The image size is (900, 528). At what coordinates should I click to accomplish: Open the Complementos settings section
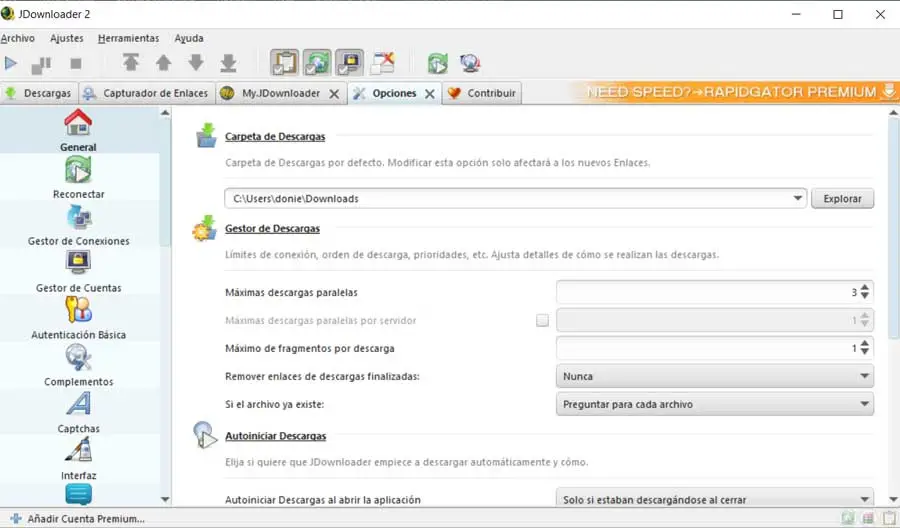pos(79,365)
